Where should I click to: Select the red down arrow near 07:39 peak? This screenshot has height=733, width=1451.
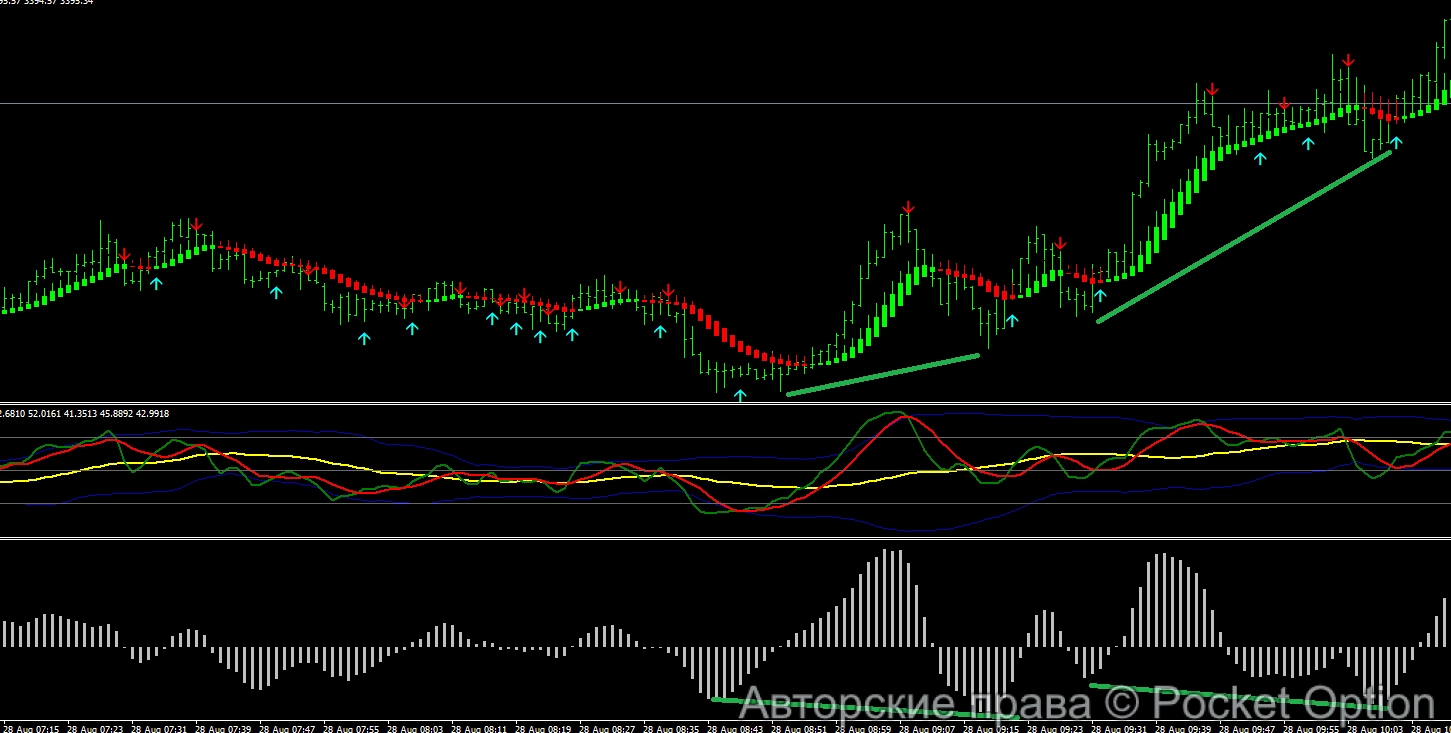[x=197, y=225]
